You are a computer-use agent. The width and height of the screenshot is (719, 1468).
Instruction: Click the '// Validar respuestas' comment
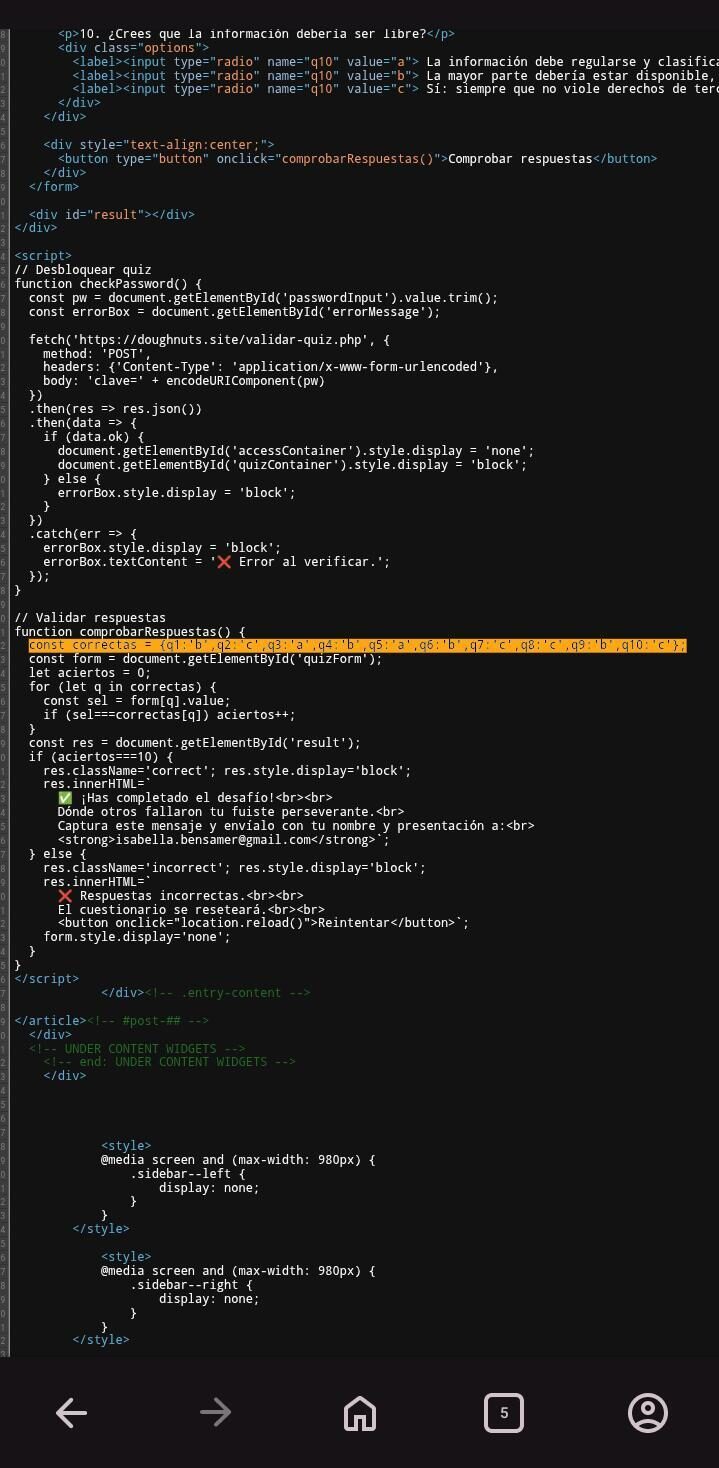pyautogui.click(x=90, y=617)
